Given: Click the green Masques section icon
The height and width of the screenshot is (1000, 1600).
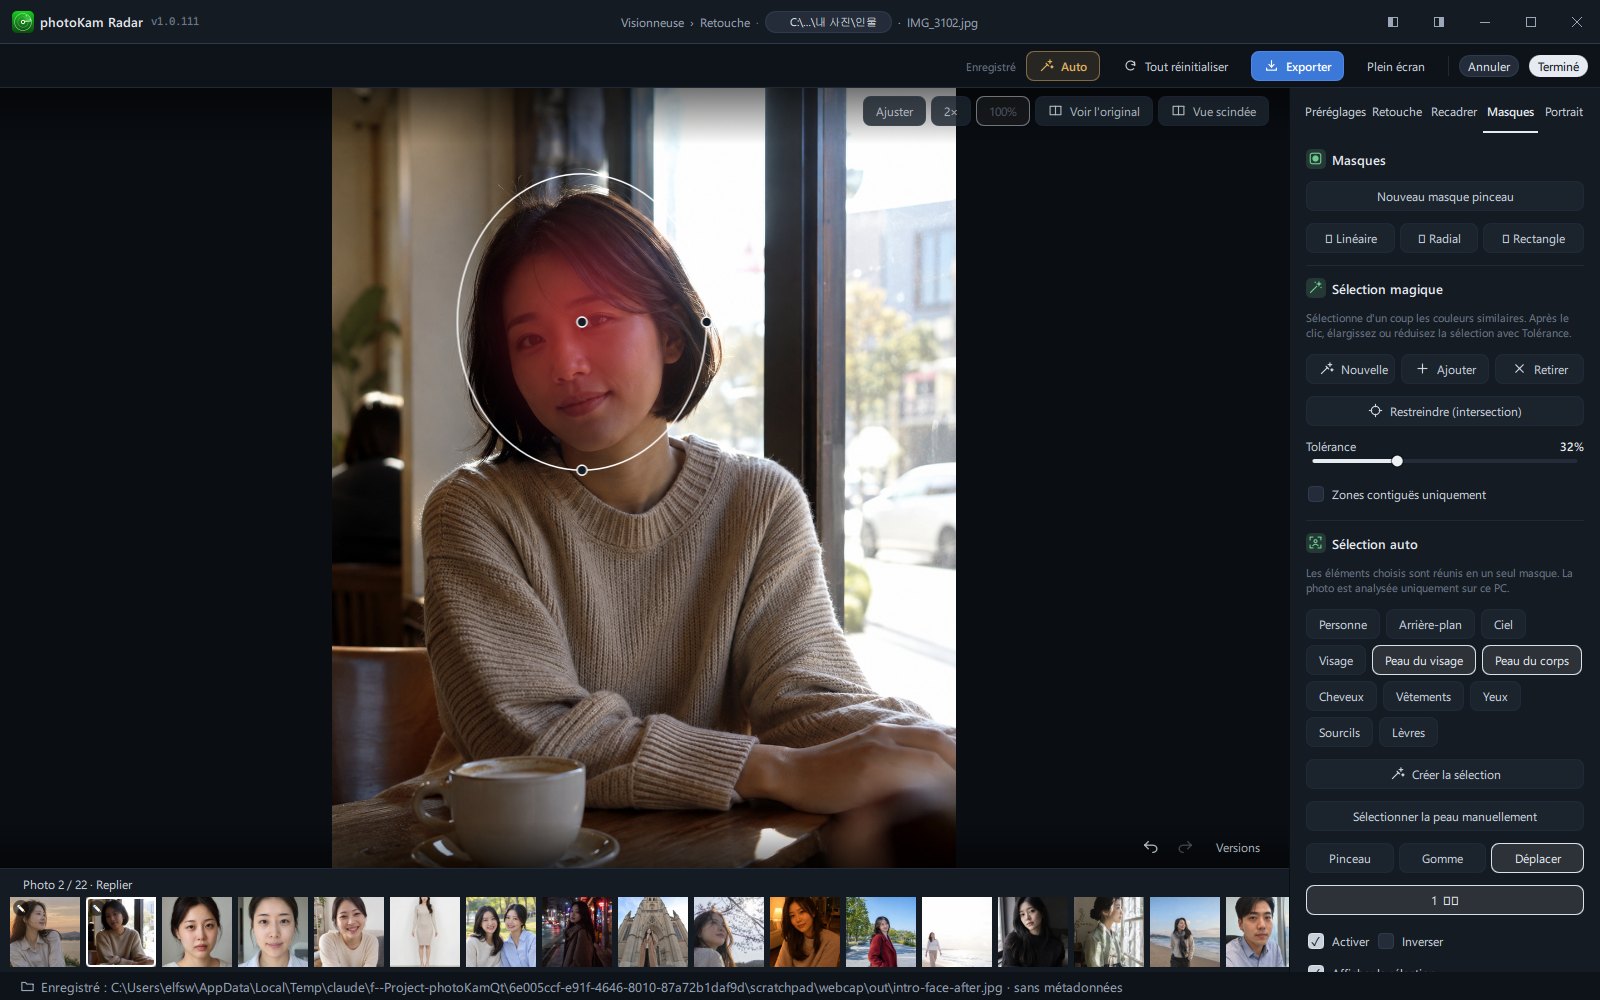Looking at the screenshot, I should pos(1316,159).
